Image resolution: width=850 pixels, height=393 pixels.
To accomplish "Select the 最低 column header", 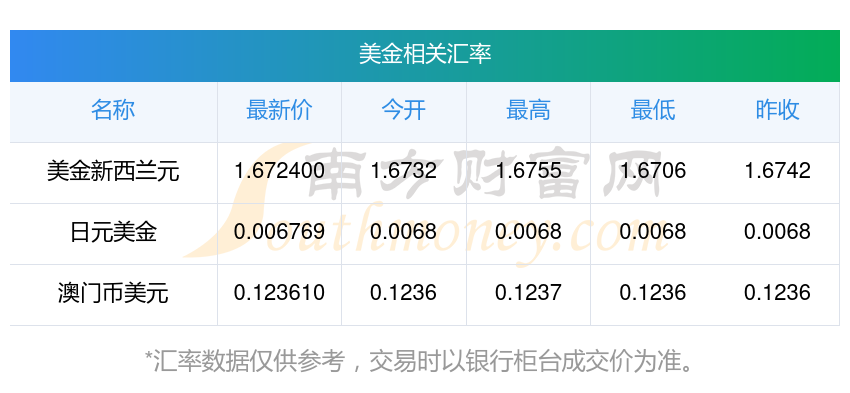I will tap(653, 110).
